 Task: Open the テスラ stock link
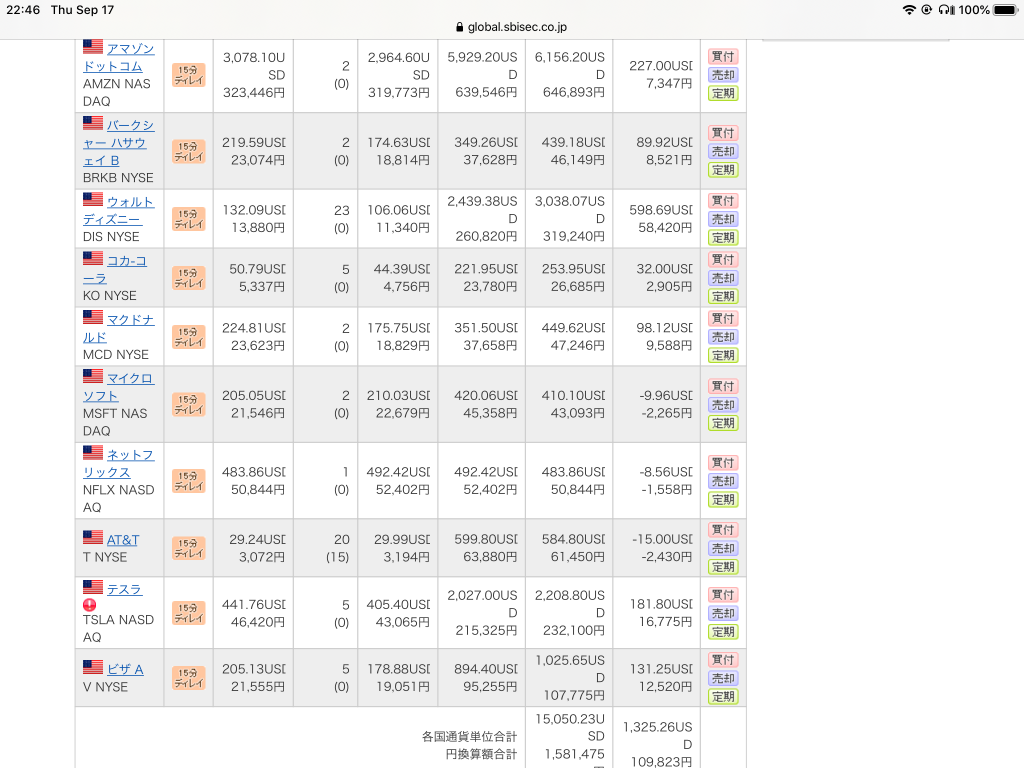[124, 589]
